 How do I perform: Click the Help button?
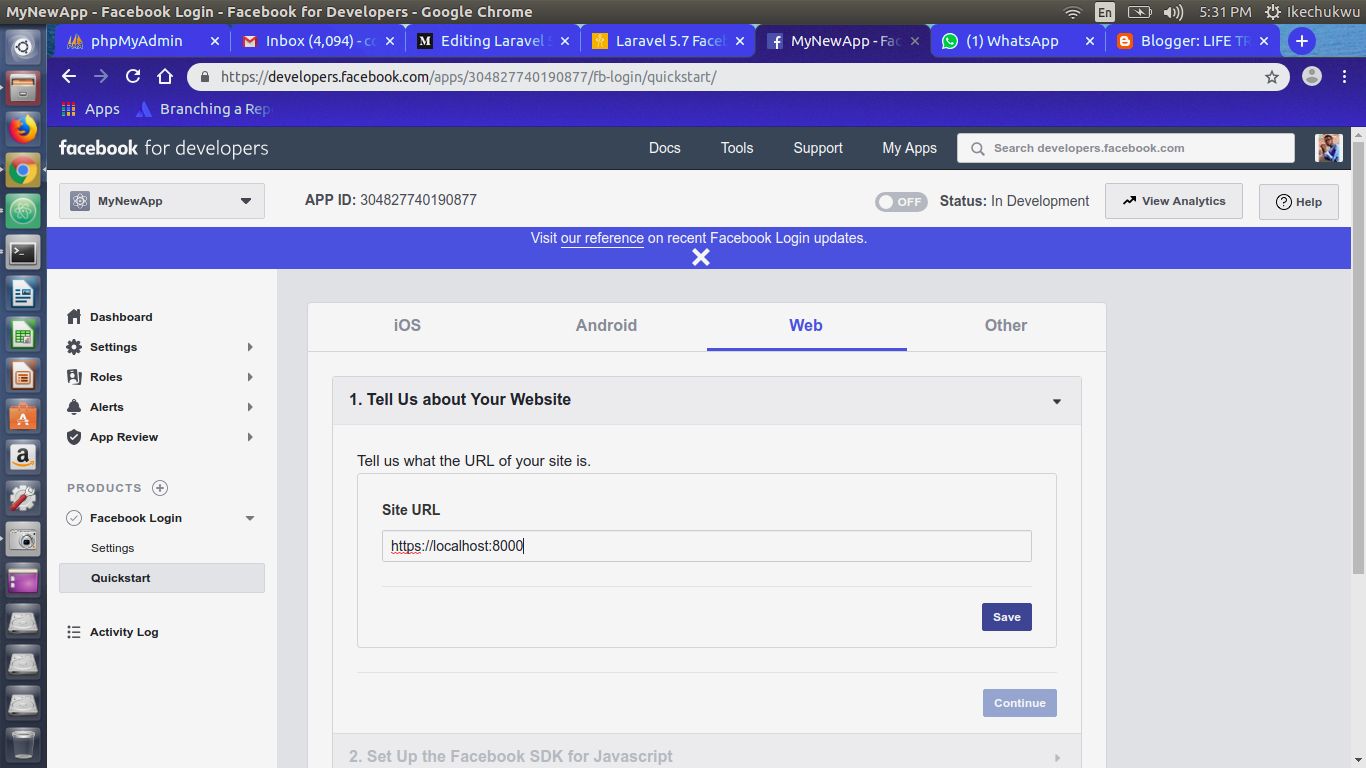tap(1299, 202)
